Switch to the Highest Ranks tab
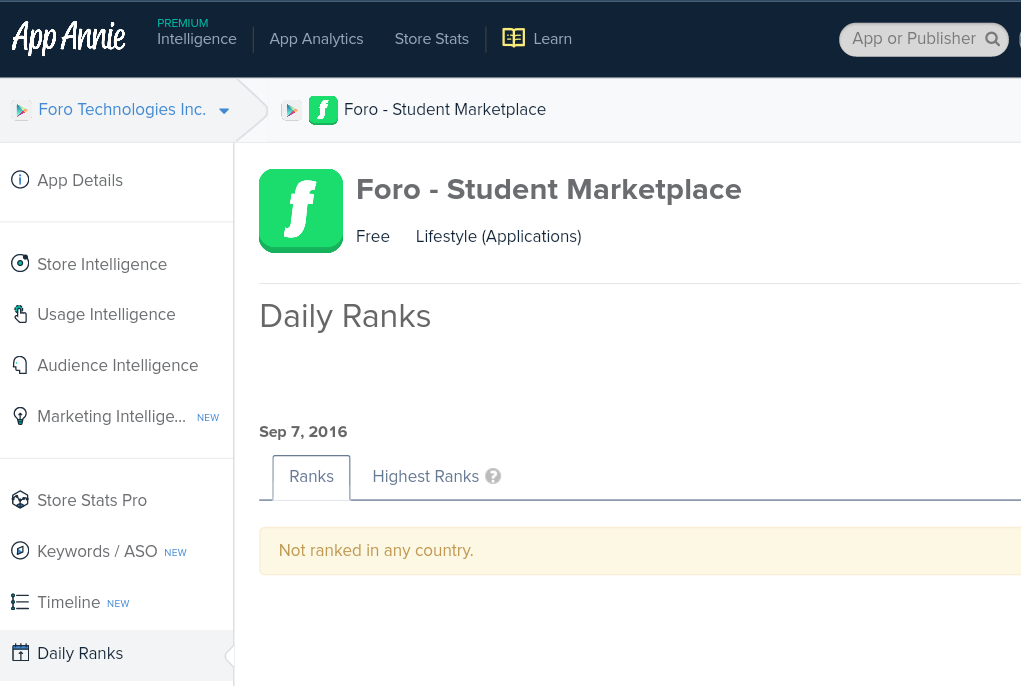Viewport: 1021px width, 686px height. (x=425, y=477)
